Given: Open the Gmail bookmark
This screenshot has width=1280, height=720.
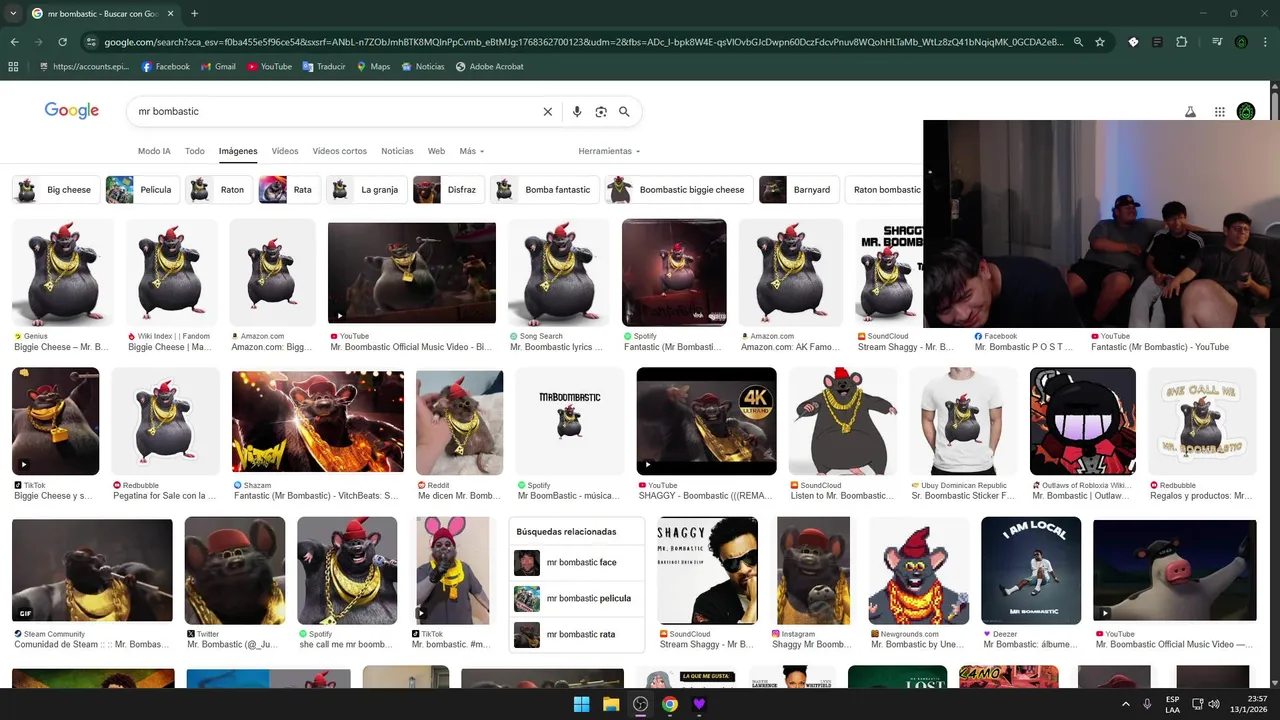Looking at the screenshot, I should pyautogui.click(x=218, y=66).
